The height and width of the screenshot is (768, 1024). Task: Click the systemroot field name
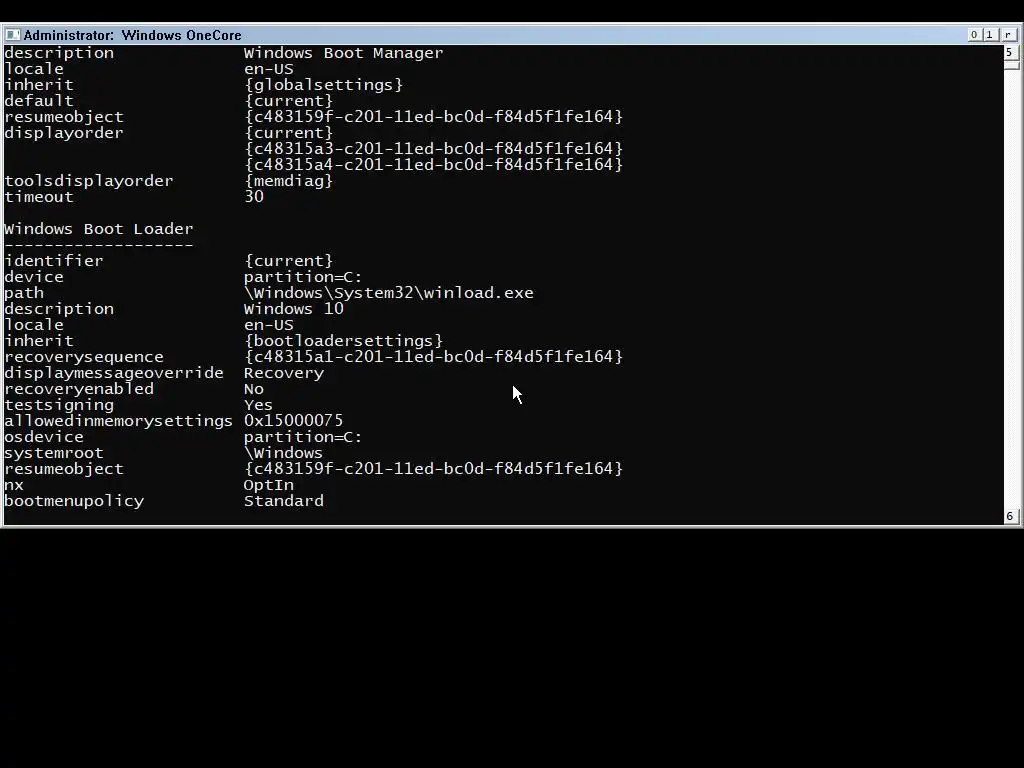[x=54, y=453]
